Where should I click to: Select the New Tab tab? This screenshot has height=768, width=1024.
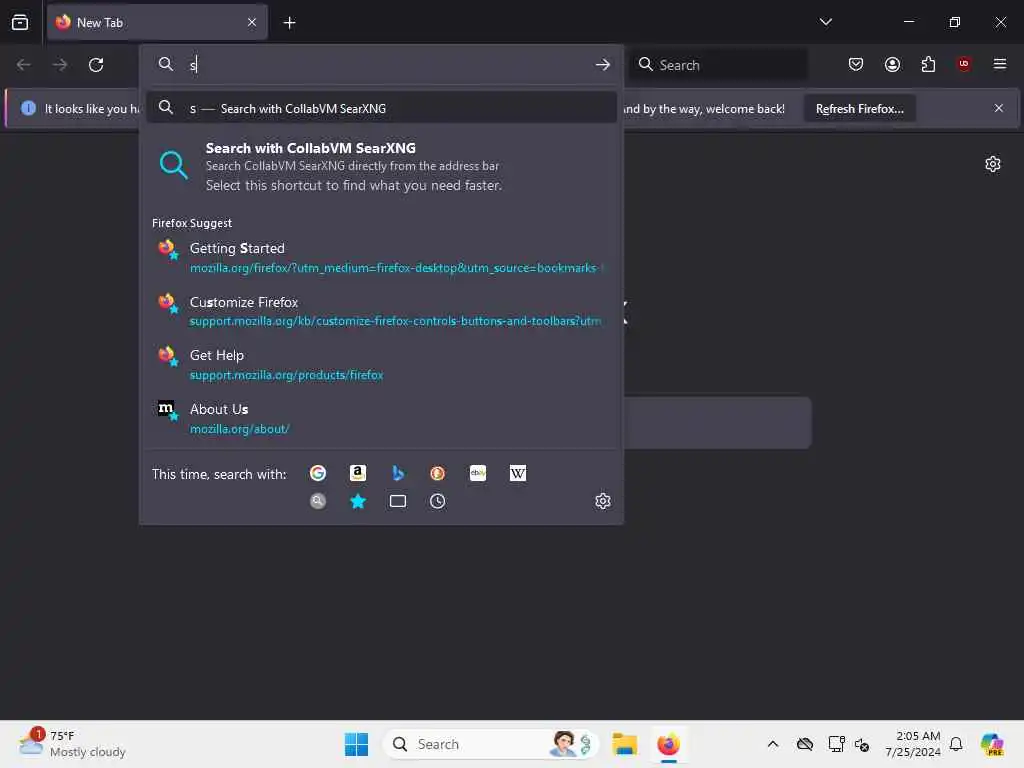pyautogui.click(x=157, y=22)
